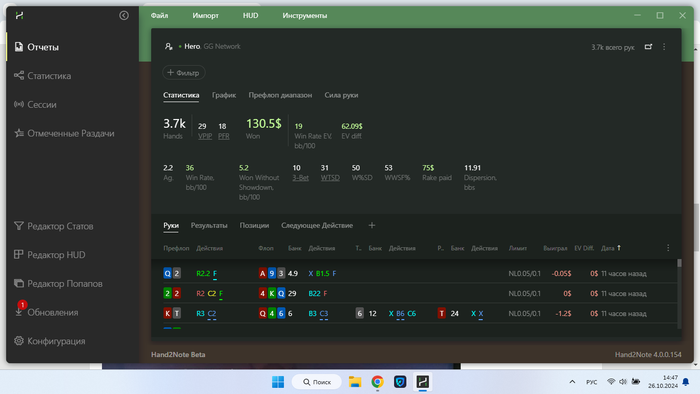
Task: Collapse the sidebar with the arrow icon
Action: pos(124,16)
